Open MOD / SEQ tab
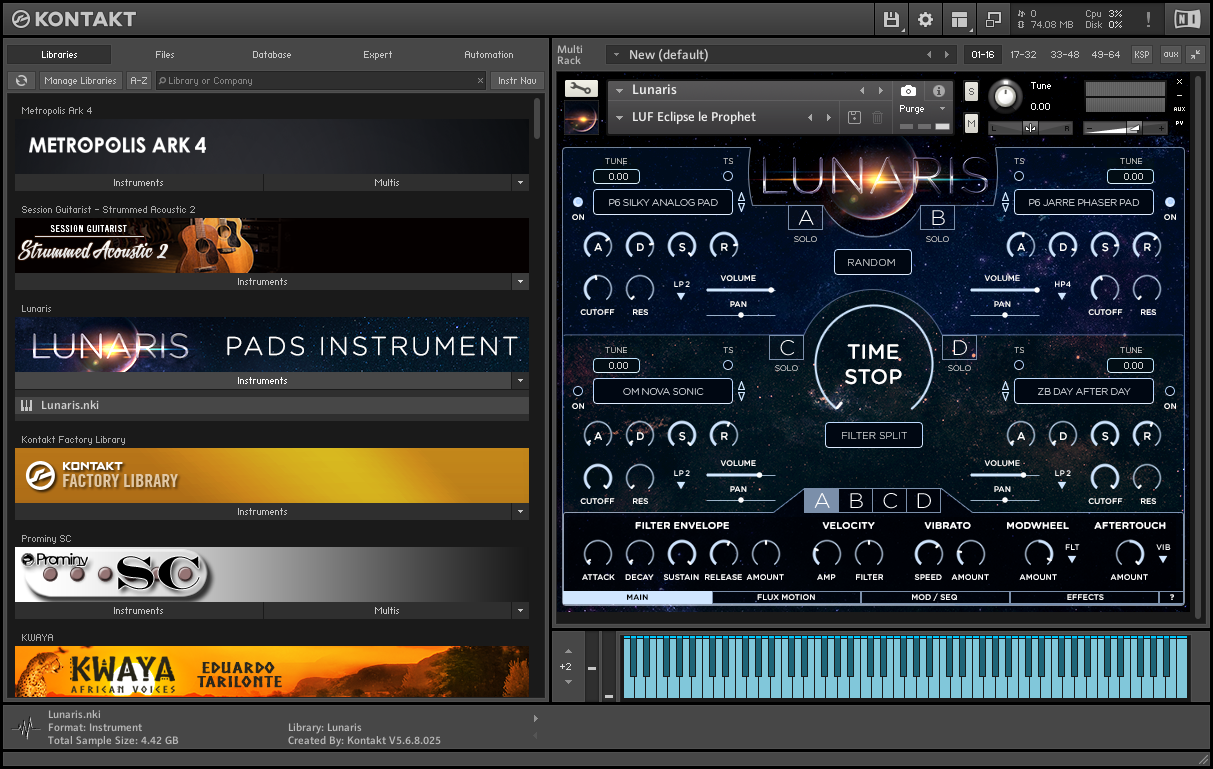 935,597
